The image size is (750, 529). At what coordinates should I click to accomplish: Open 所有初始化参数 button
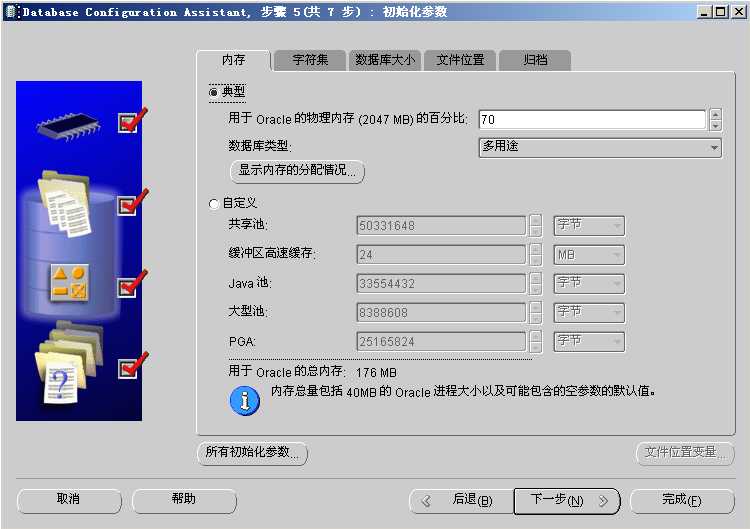click(252, 452)
